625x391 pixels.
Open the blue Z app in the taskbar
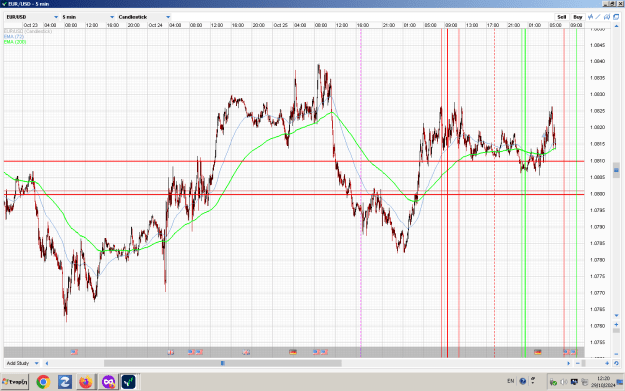click(65, 382)
